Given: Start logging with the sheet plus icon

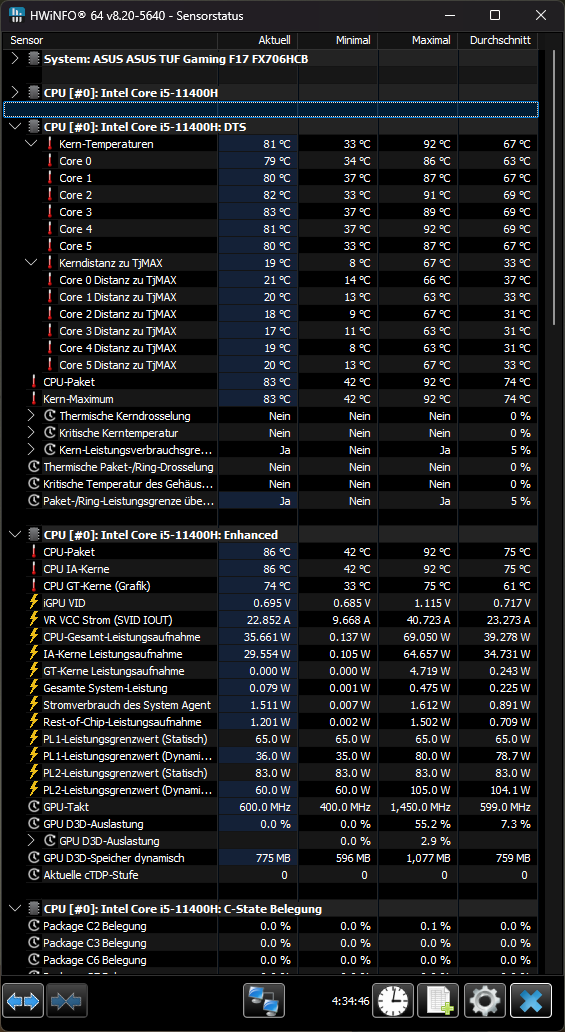Looking at the screenshot, I should (x=439, y=1001).
